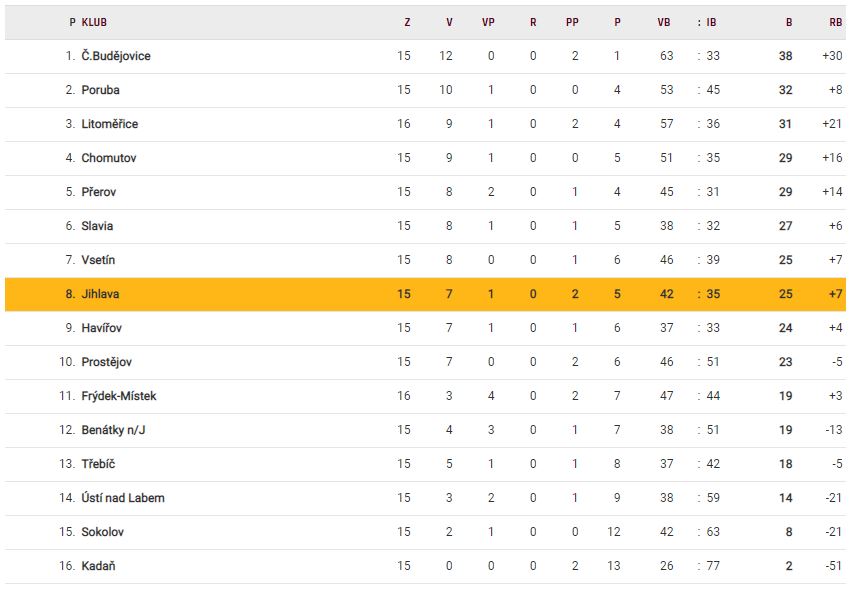The width and height of the screenshot is (854, 589).
Task: Open the Havířov club link
Action: [102, 328]
